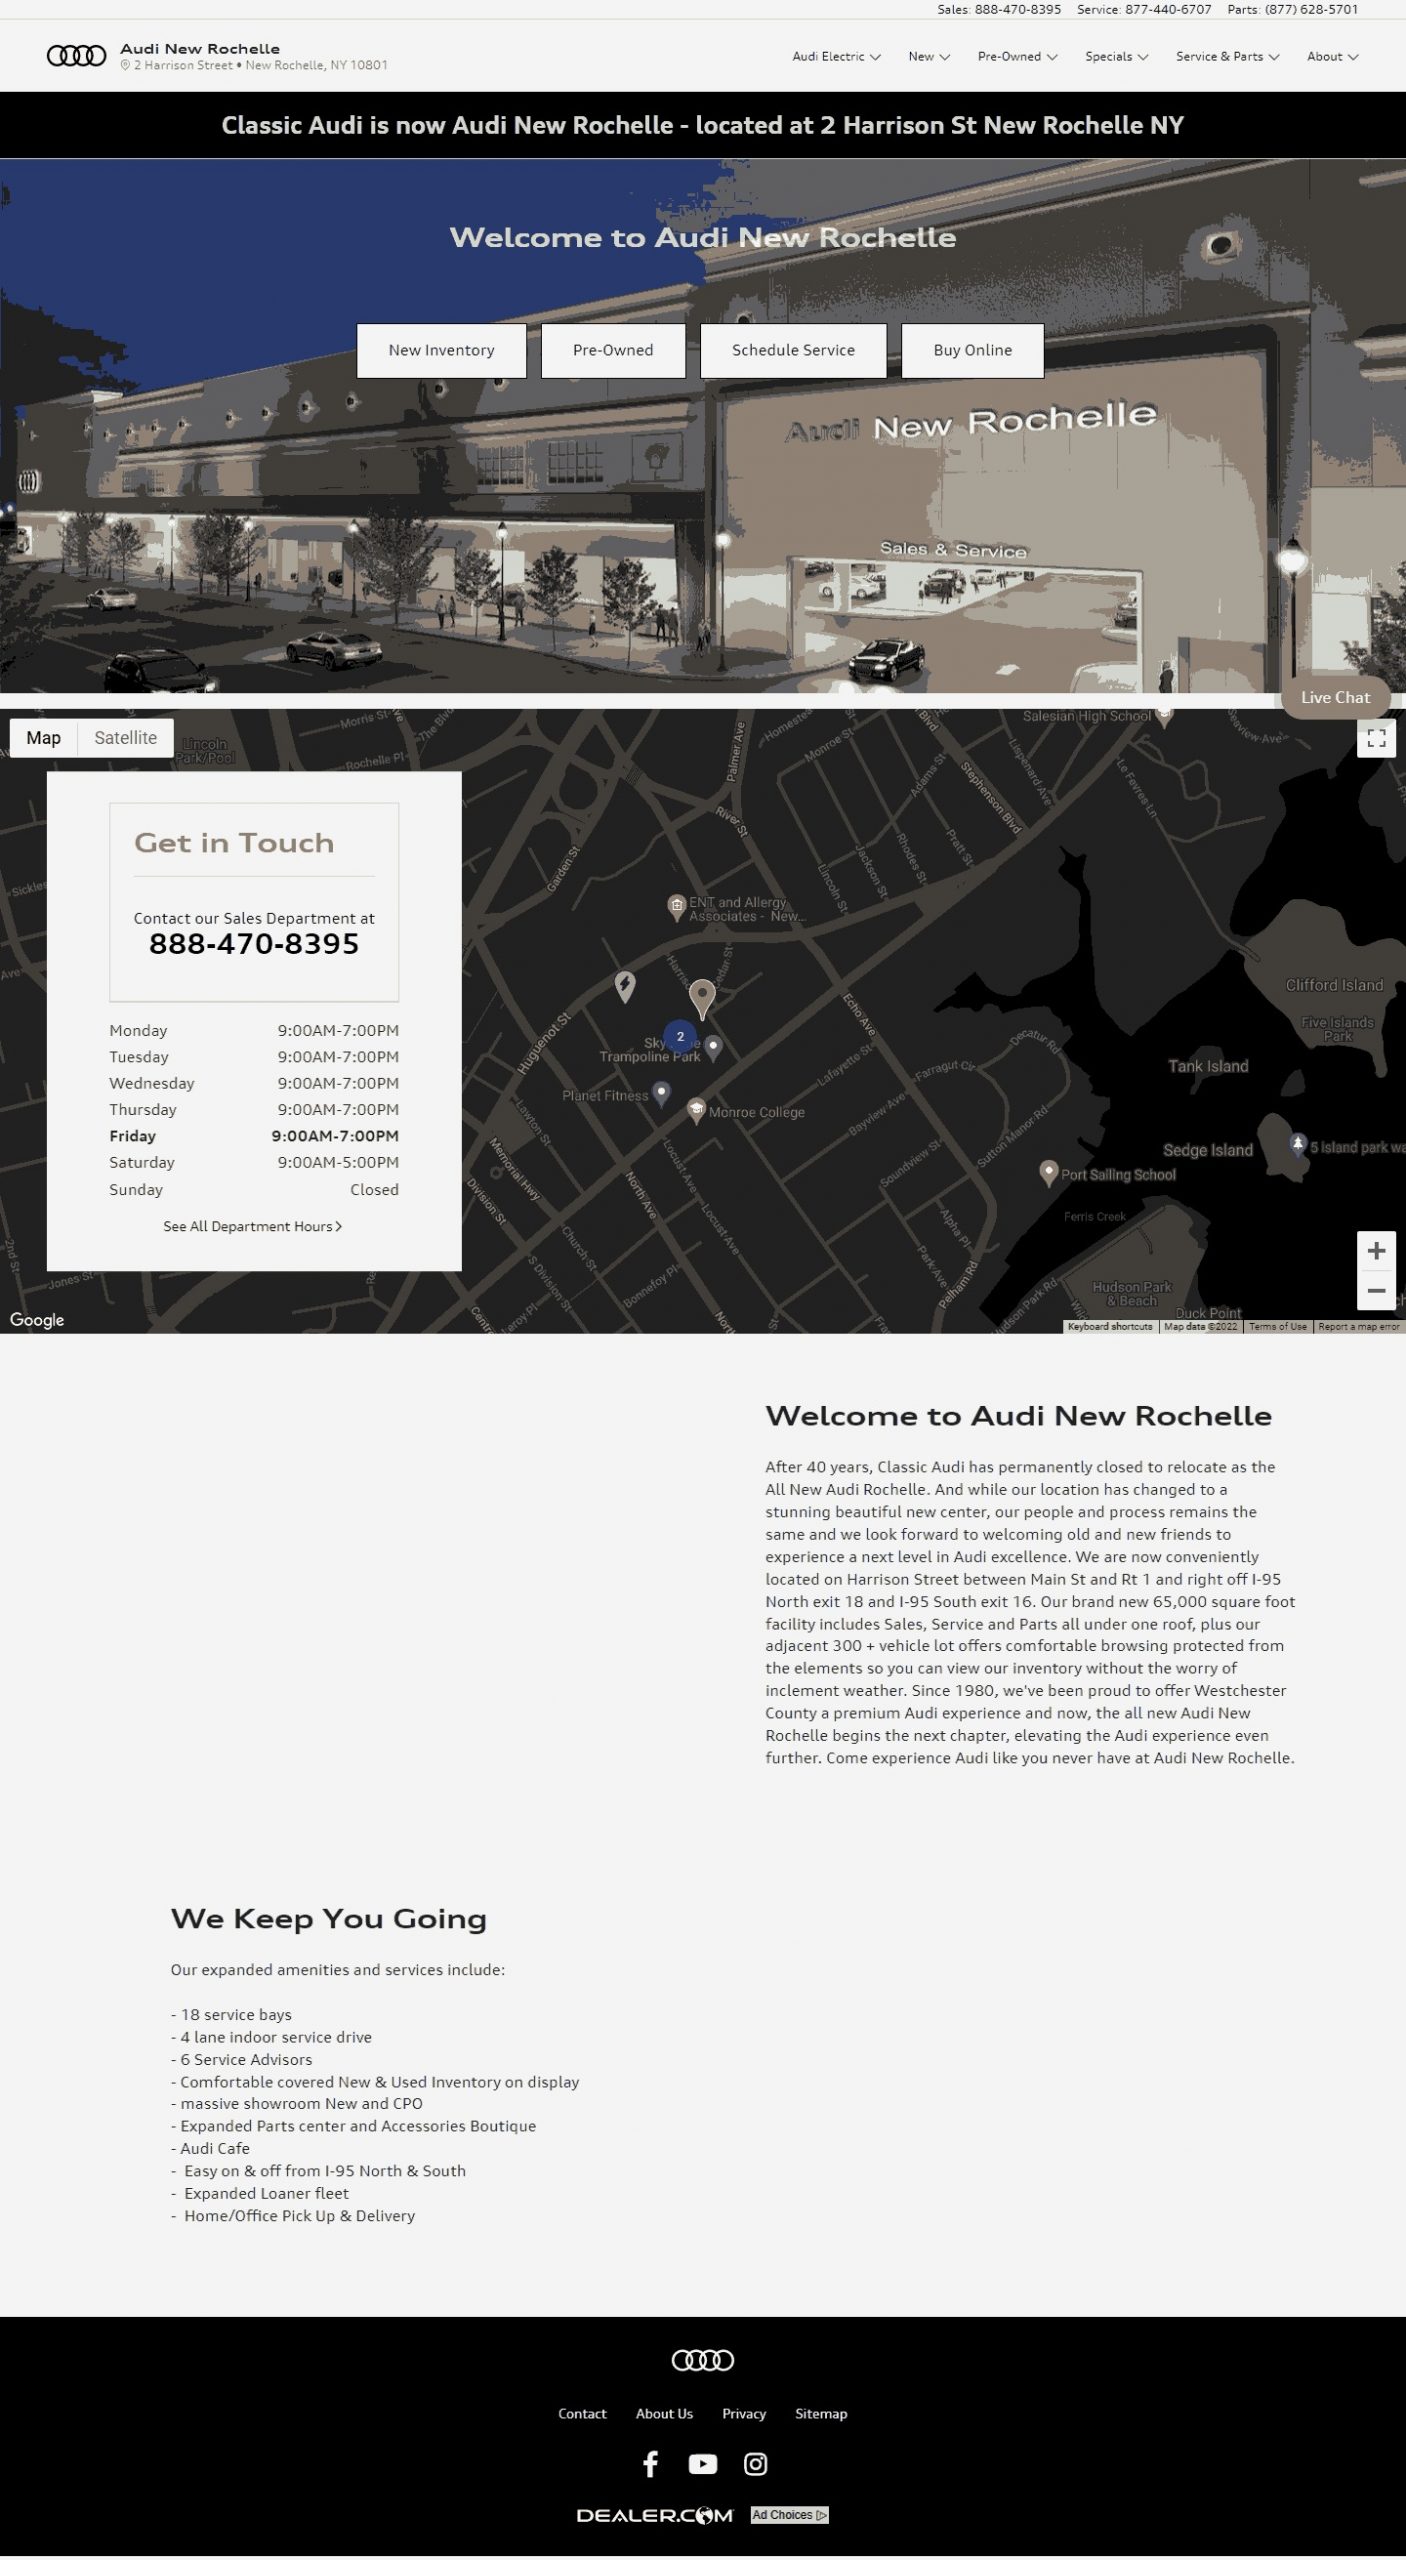
Task: Click the Classic Audi announcement banner
Action: pos(703,125)
